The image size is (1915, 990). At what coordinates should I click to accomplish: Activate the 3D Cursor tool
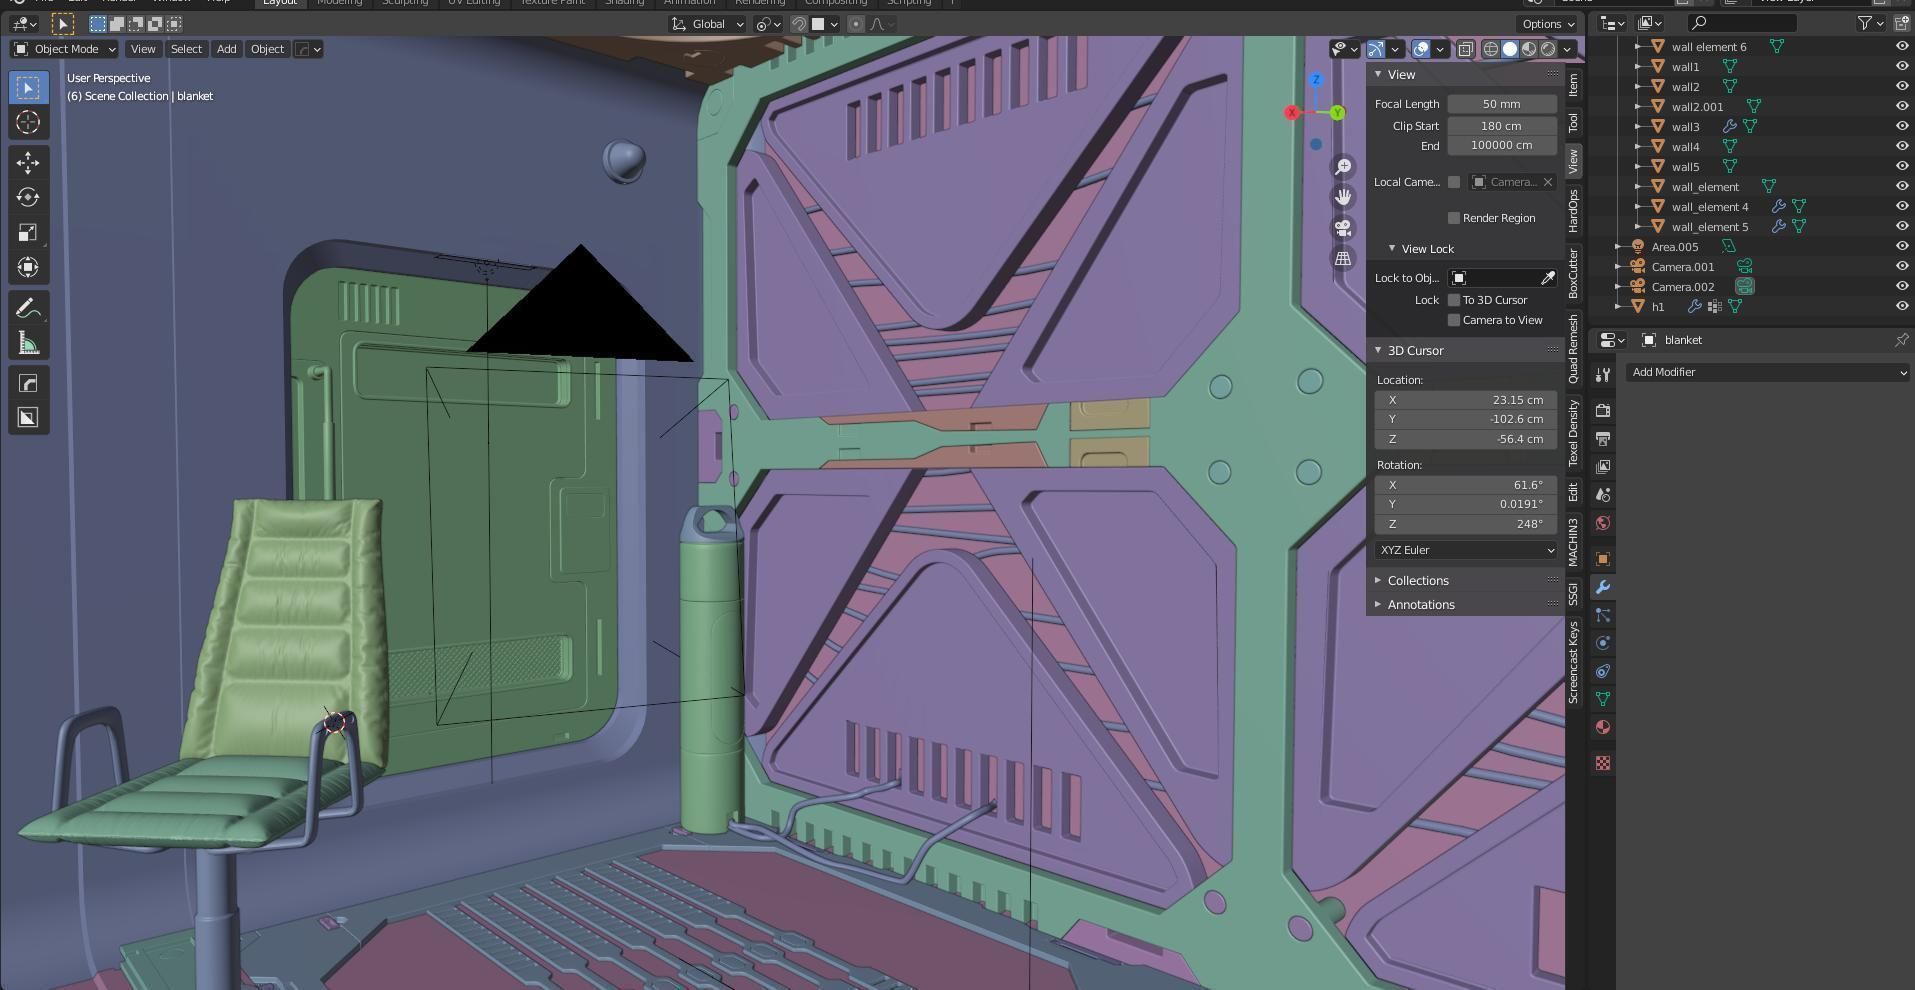click(28, 122)
